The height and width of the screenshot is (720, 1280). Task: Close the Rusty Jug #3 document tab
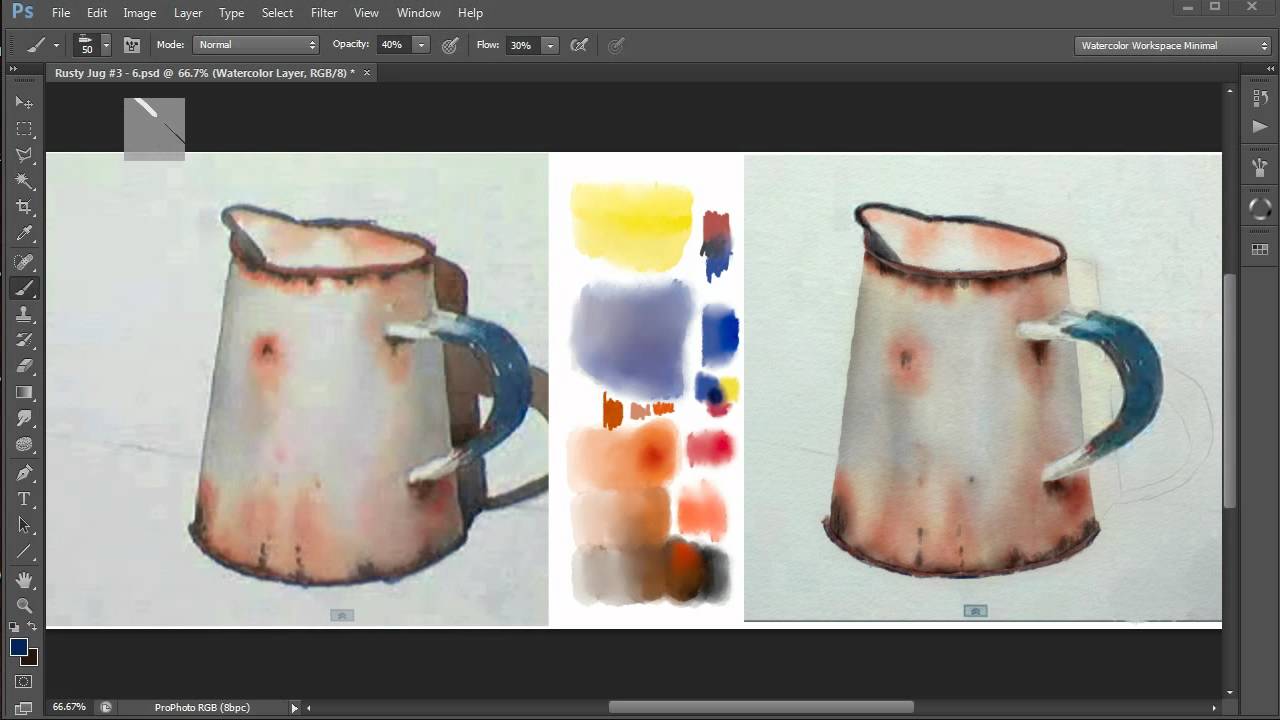click(367, 73)
